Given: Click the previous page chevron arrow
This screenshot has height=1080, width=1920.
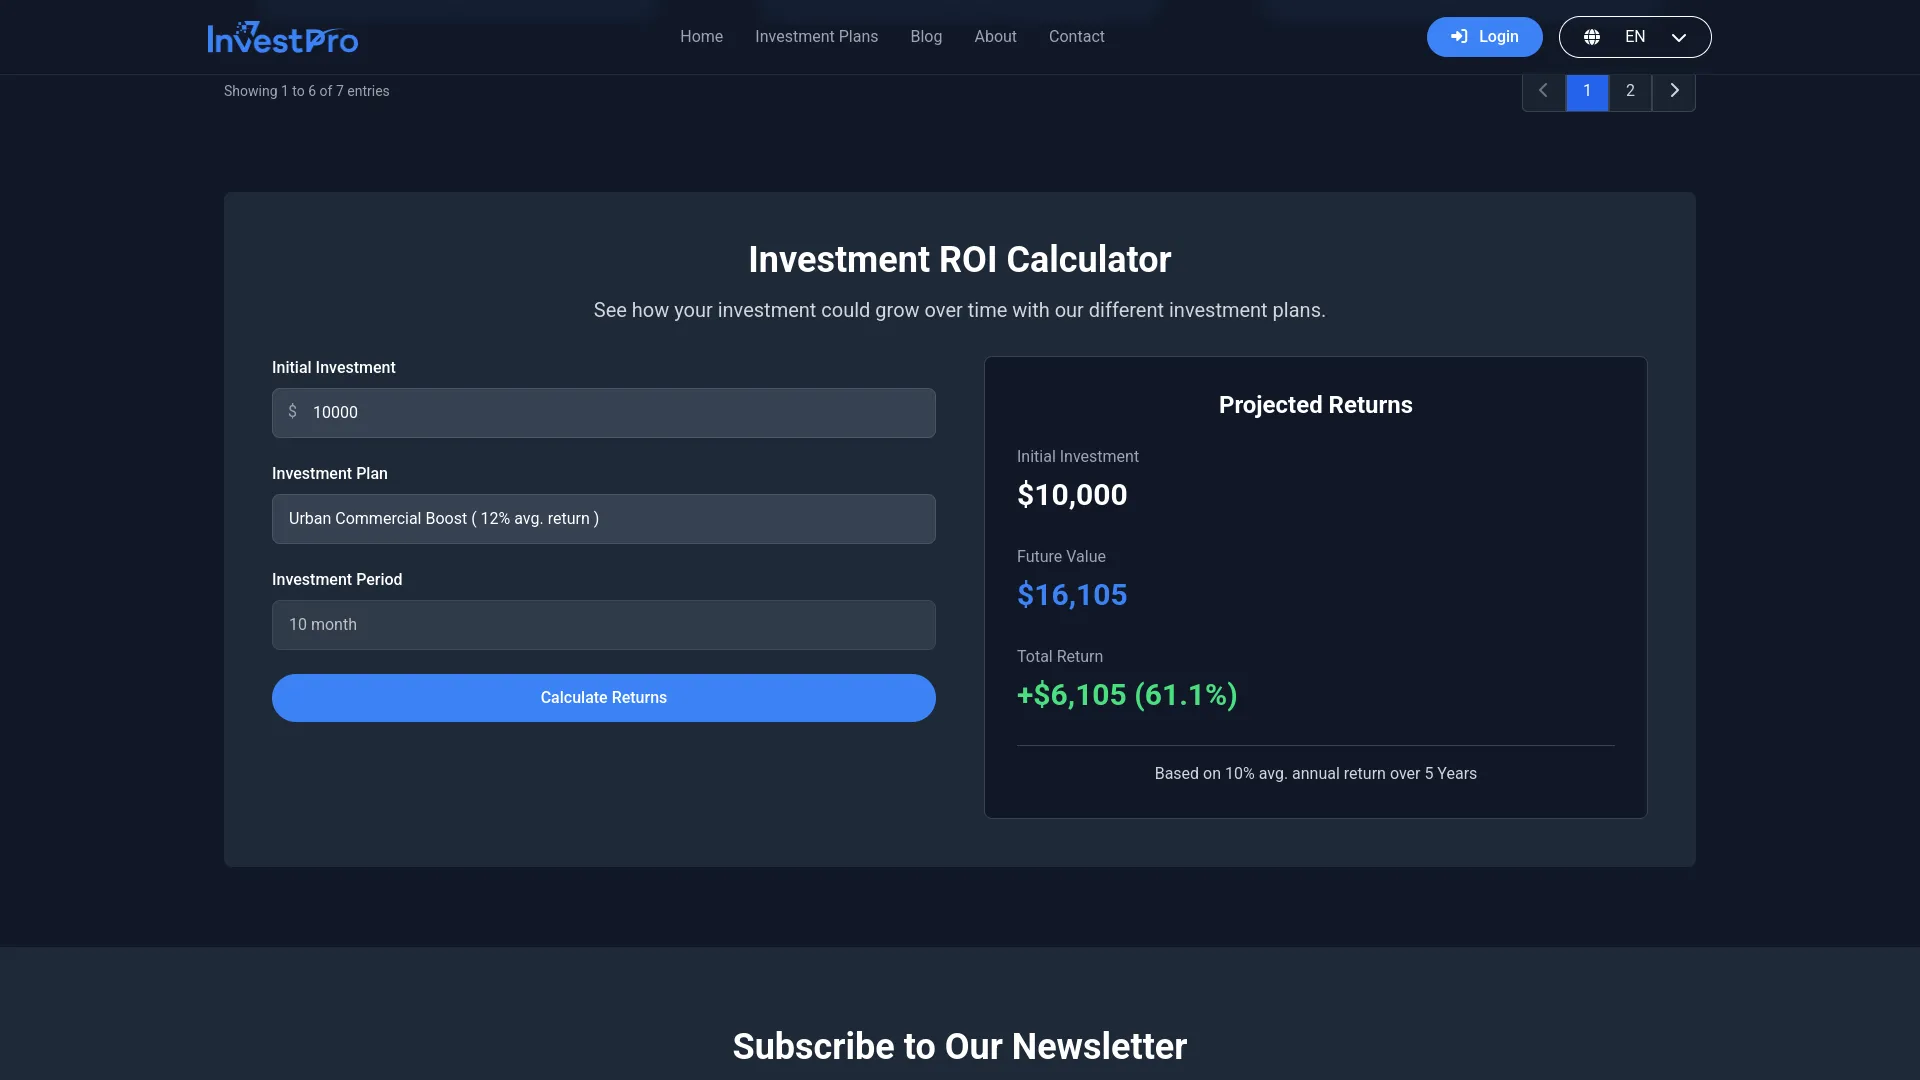Looking at the screenshot, I should (1543, 90).
